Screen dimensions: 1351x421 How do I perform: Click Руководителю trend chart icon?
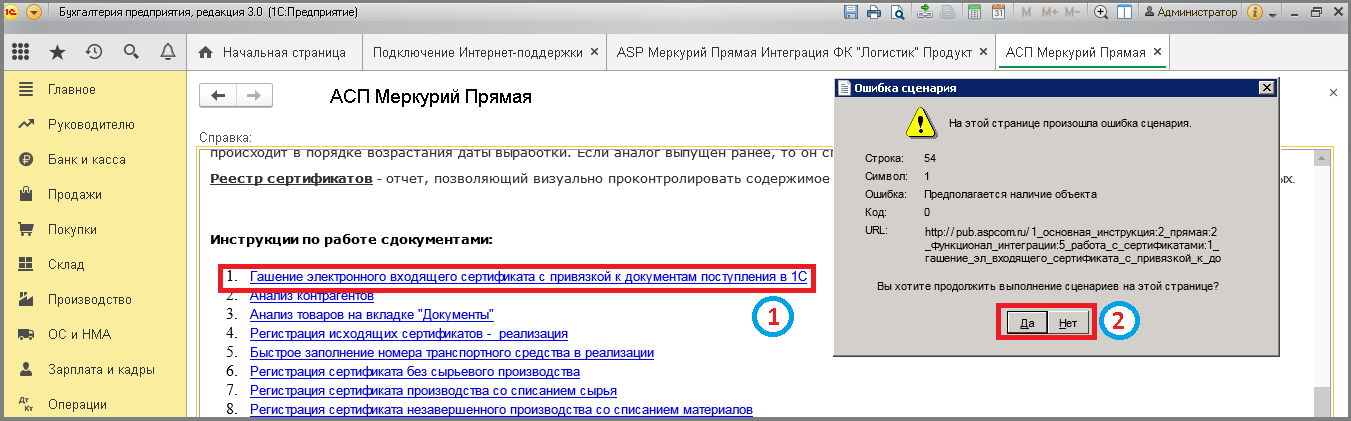pyautogui.click(x=26, y=124)
